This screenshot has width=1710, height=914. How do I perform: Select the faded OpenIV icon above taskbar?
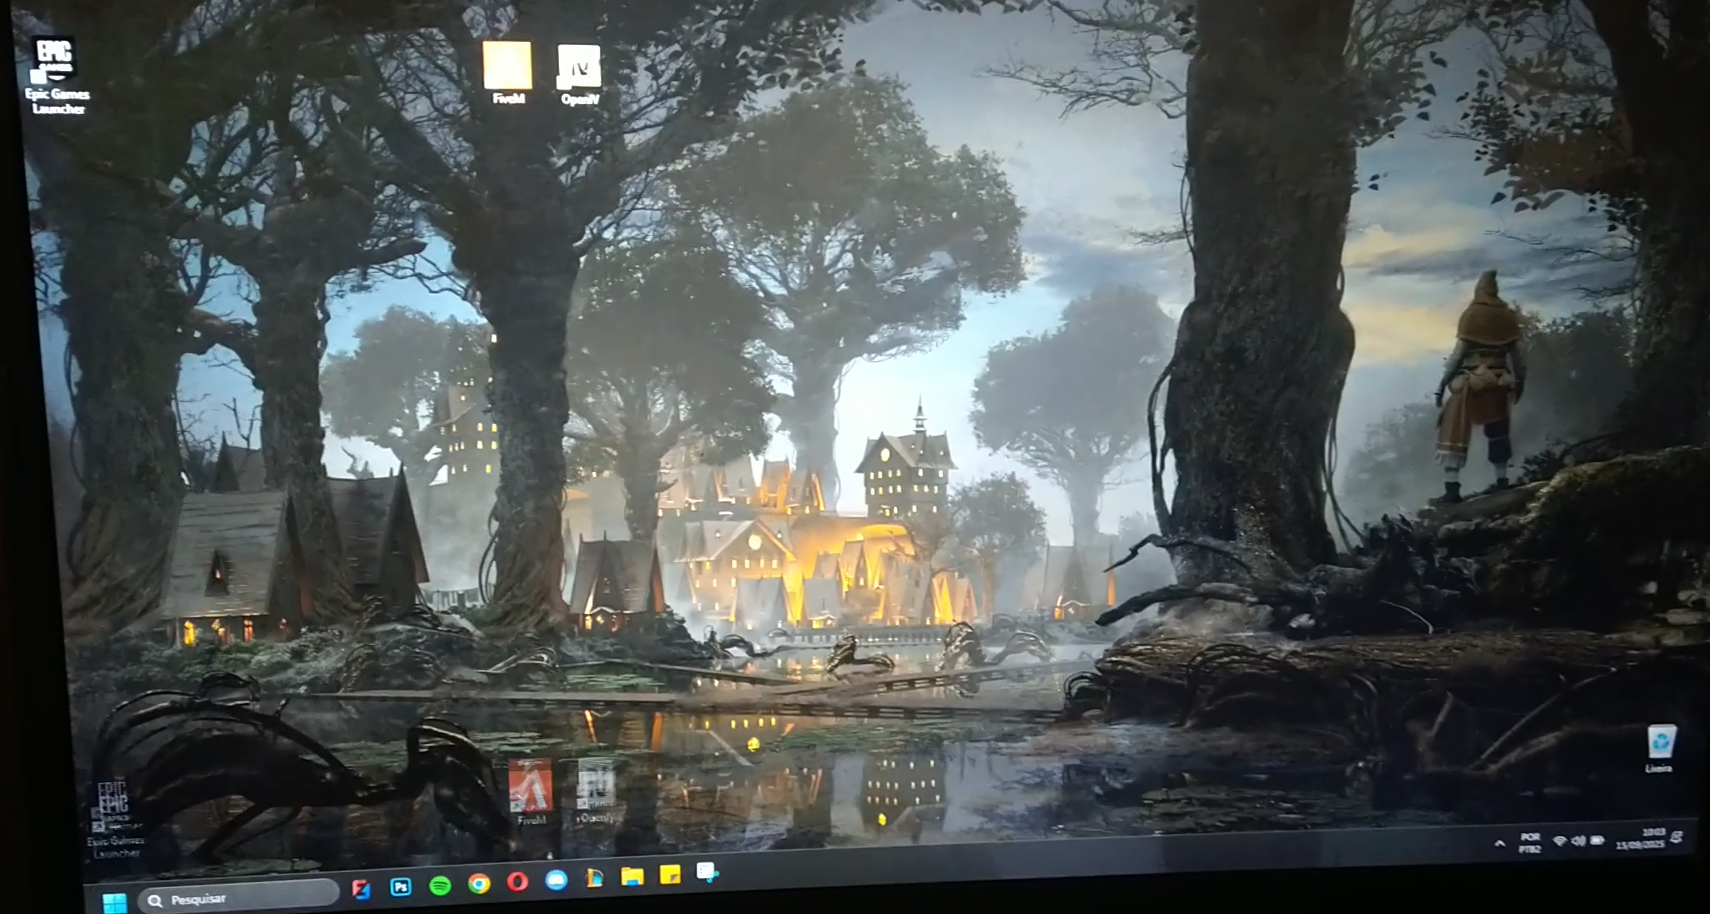pos(596,792)
